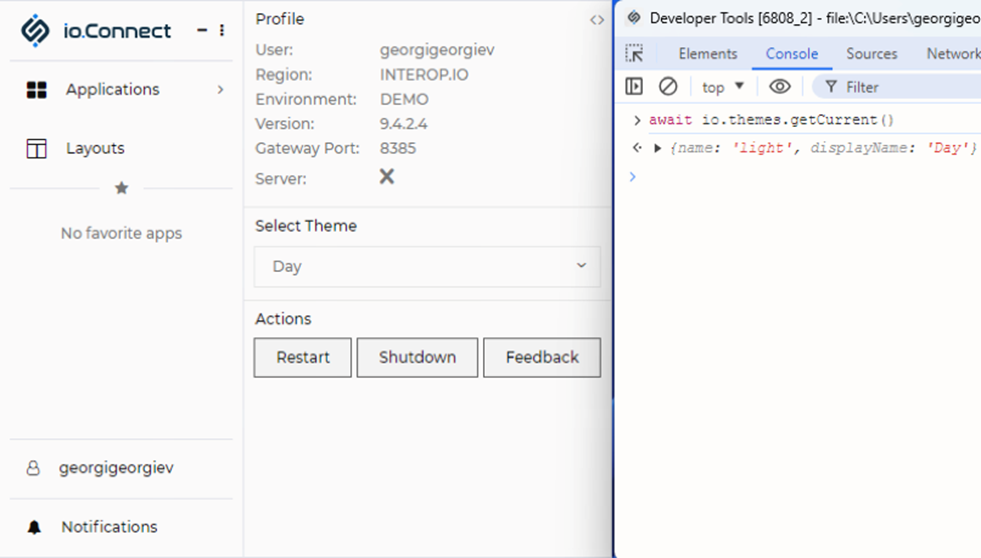Image resolution: width=981 pixels, height=558 pixels.
Task: Click the Notifications bell icon
Action: point(35,527)
